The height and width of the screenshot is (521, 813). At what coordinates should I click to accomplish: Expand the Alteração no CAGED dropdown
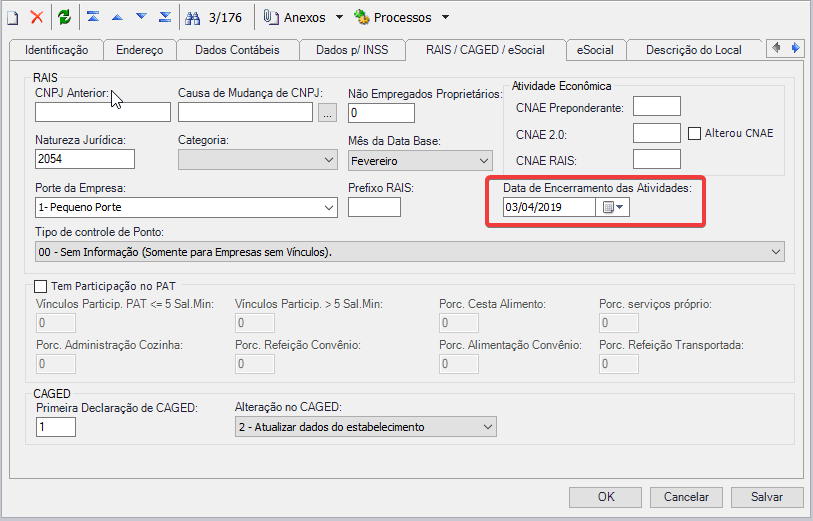point(487,427)
